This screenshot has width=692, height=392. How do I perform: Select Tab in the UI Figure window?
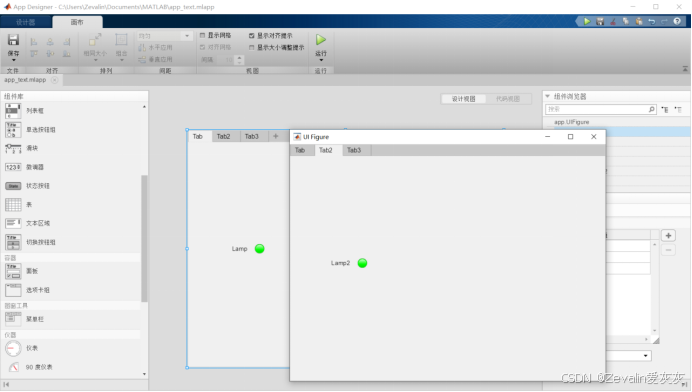click(x=300, y=150)
